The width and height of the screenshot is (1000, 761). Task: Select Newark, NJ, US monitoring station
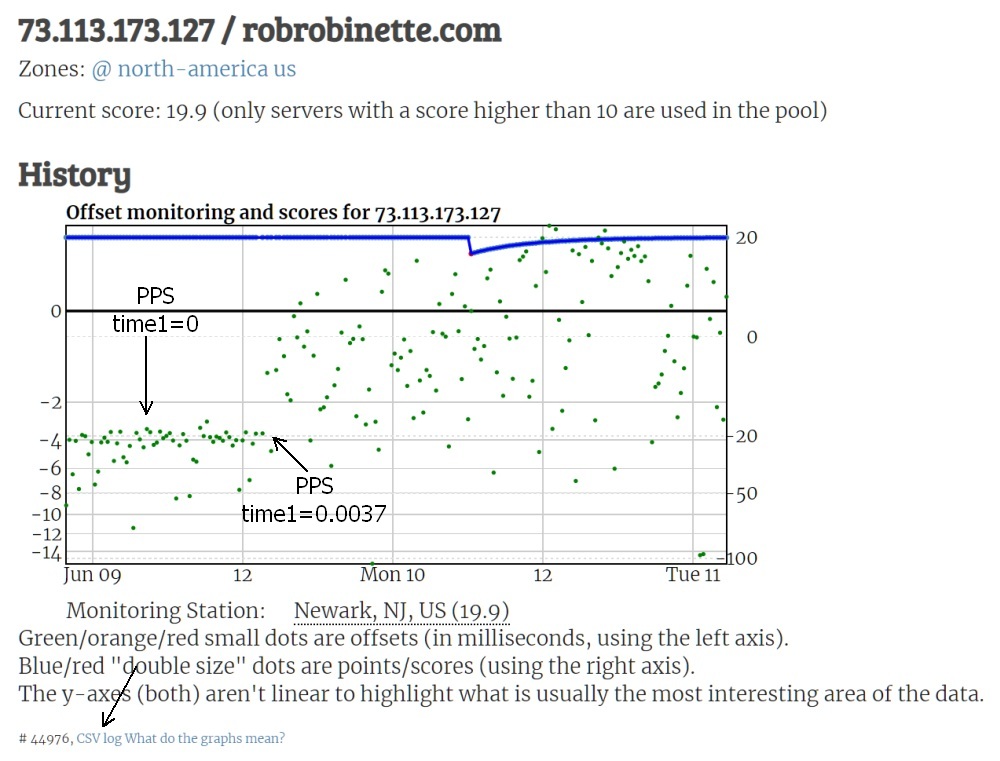click(x=401, y=611)
